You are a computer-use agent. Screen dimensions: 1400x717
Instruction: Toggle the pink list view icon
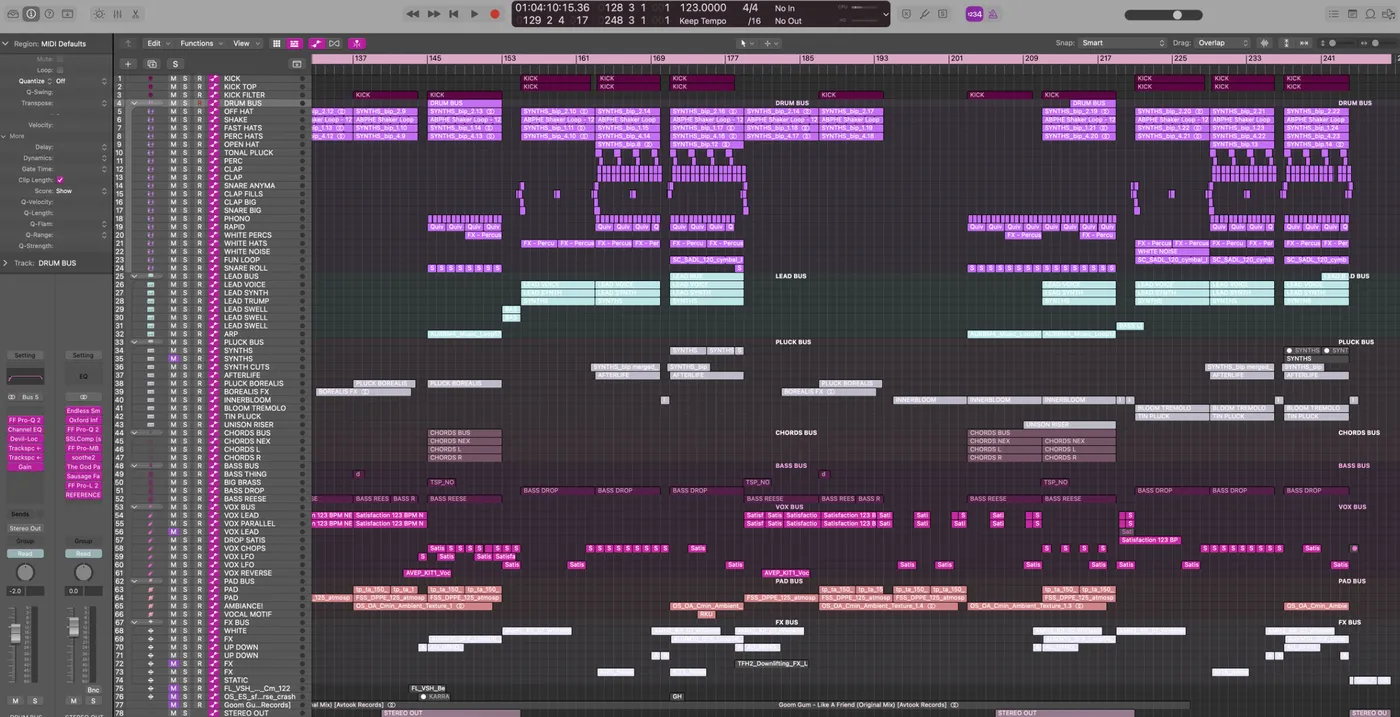click(x=294, y=43)
